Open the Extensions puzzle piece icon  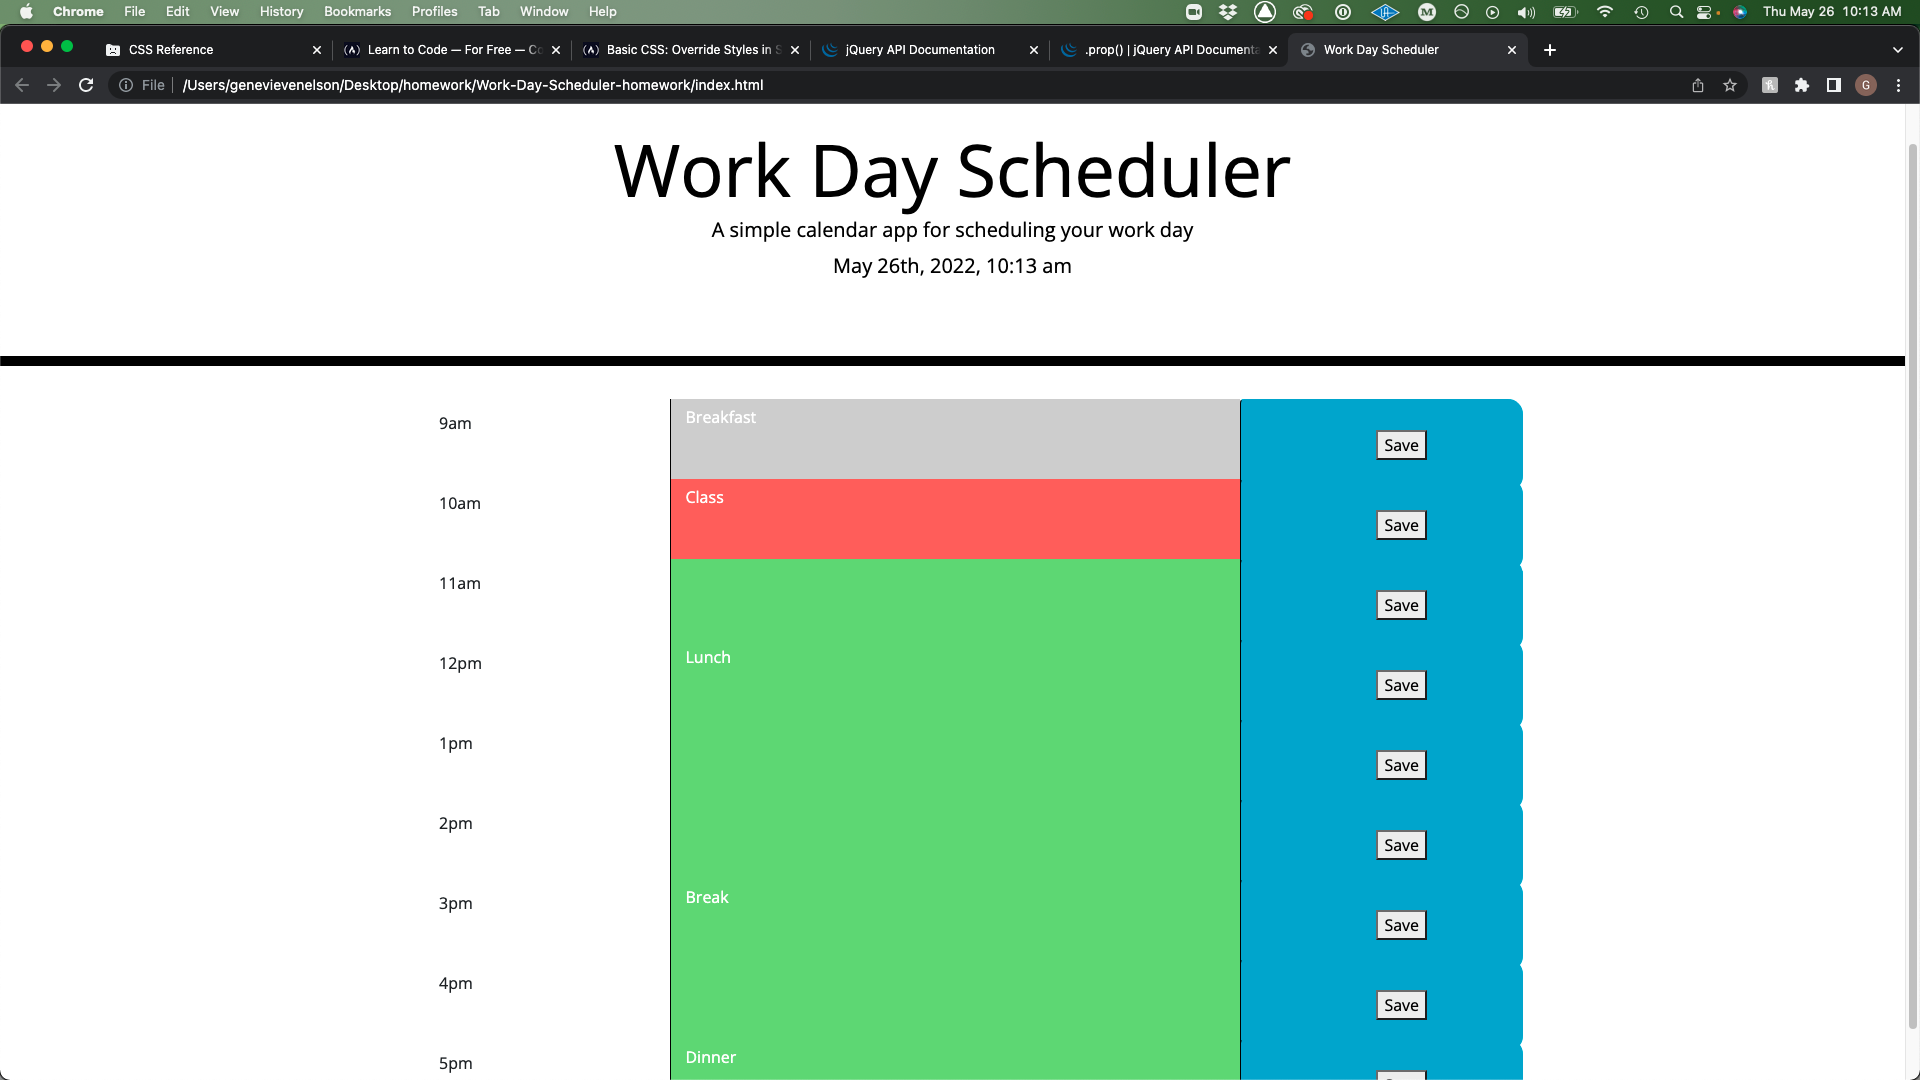point(1802,85)
